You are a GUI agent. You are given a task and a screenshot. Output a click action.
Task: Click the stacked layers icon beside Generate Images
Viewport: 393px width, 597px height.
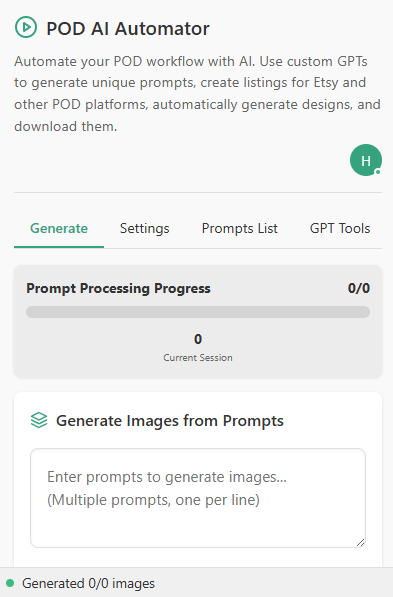(39, 420)
